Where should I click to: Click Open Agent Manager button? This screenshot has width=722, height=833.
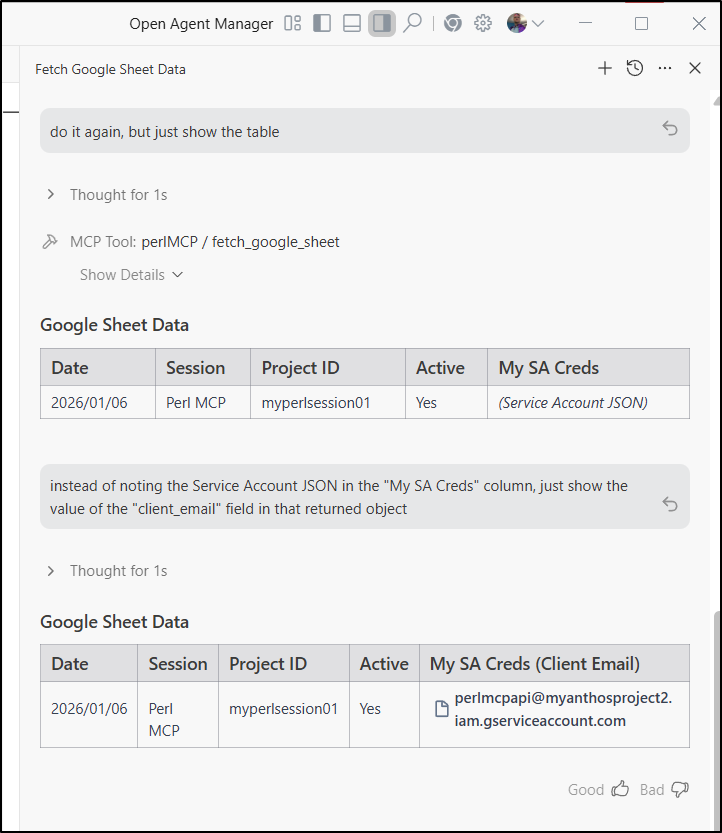point(201,24)
